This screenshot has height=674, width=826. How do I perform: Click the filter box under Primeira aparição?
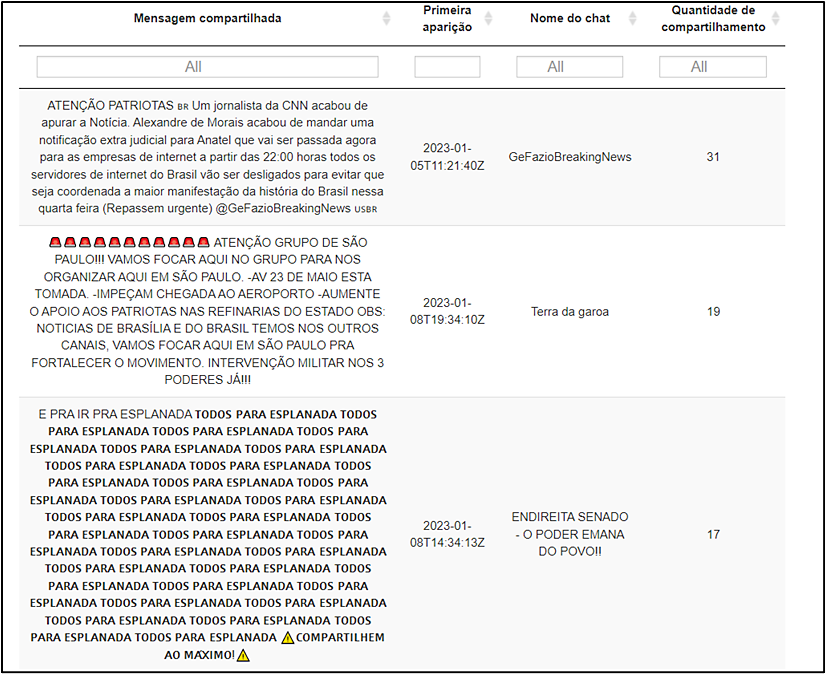point(447,66)
